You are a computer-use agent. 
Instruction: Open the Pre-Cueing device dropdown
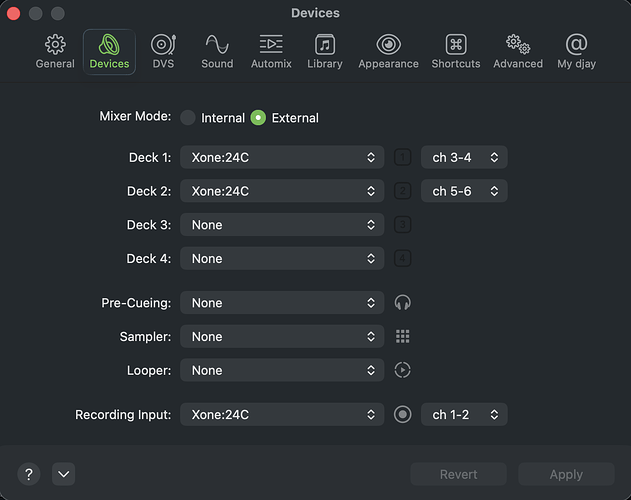click(282, 303)
